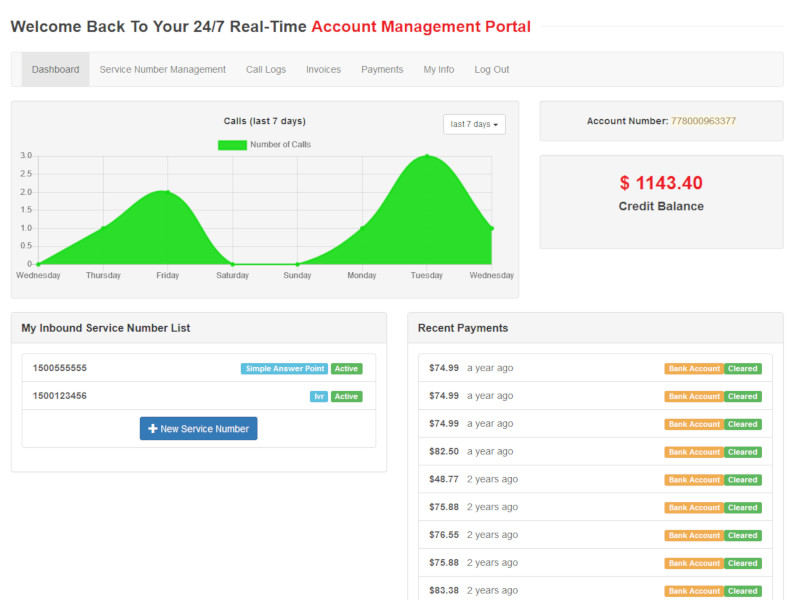Select service number 1500123456
This screenshot has height=600, width=800.
click(60, 396)
